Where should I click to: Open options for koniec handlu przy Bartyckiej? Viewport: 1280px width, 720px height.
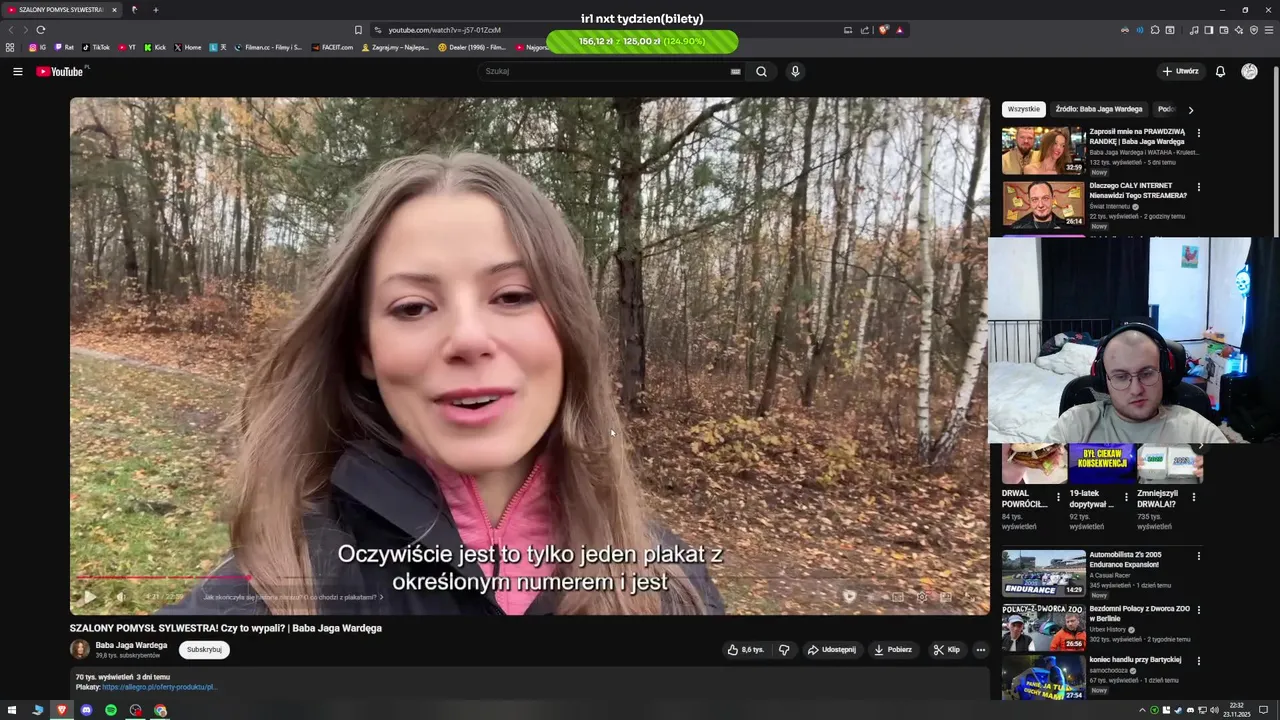[1199, 662]
